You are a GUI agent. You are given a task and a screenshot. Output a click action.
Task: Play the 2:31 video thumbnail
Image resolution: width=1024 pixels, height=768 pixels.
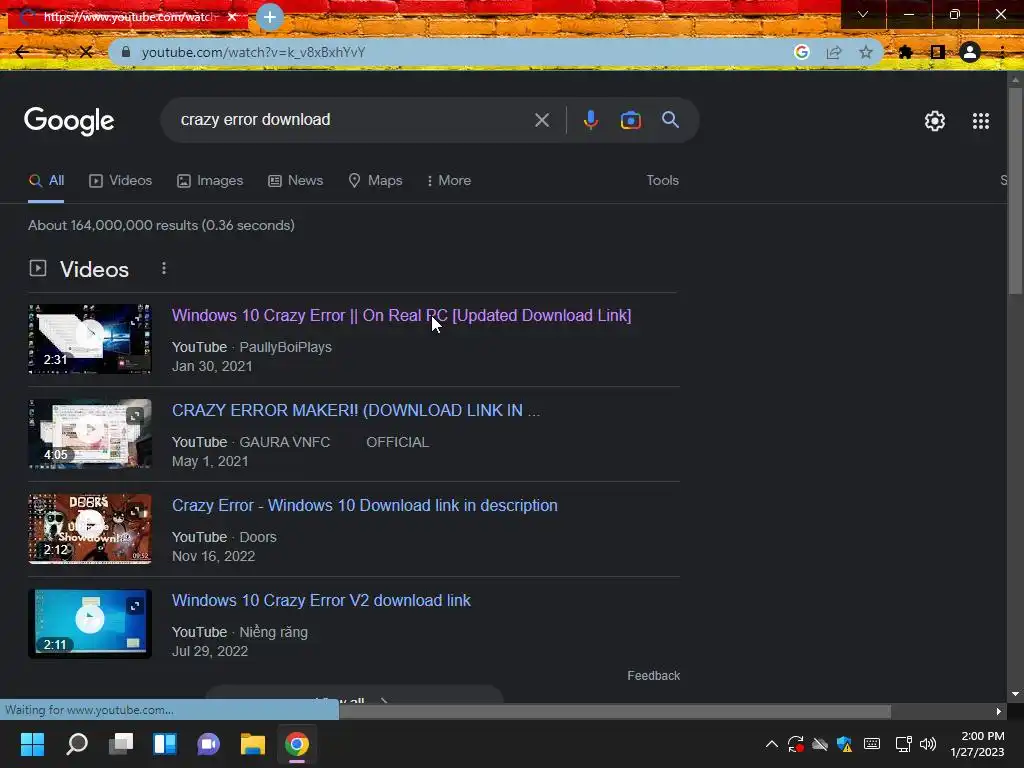click(x=90, y=339)
